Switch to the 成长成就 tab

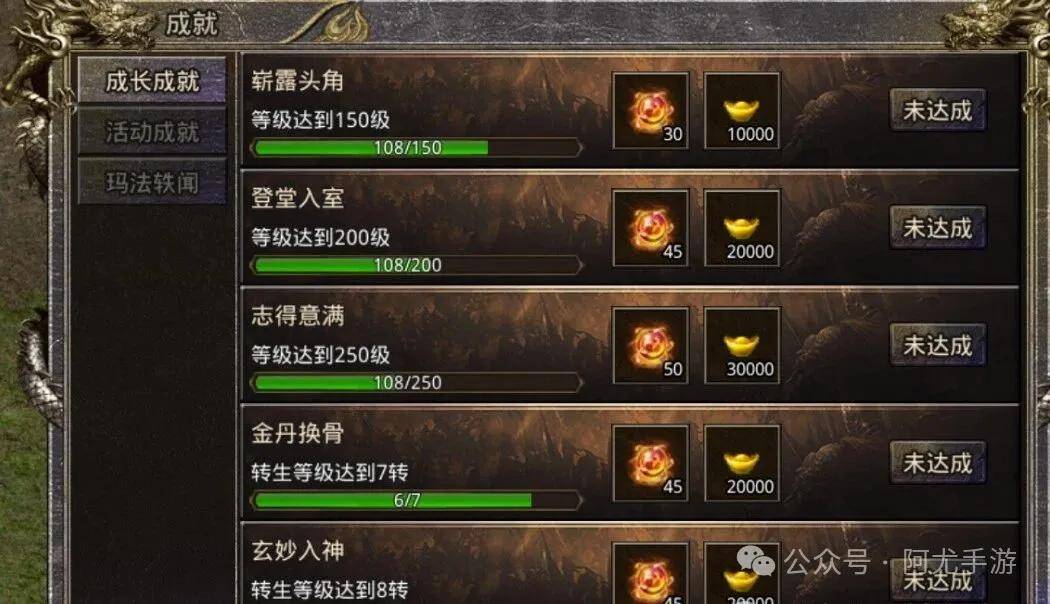pyautogui.click(x=152, y=80)
